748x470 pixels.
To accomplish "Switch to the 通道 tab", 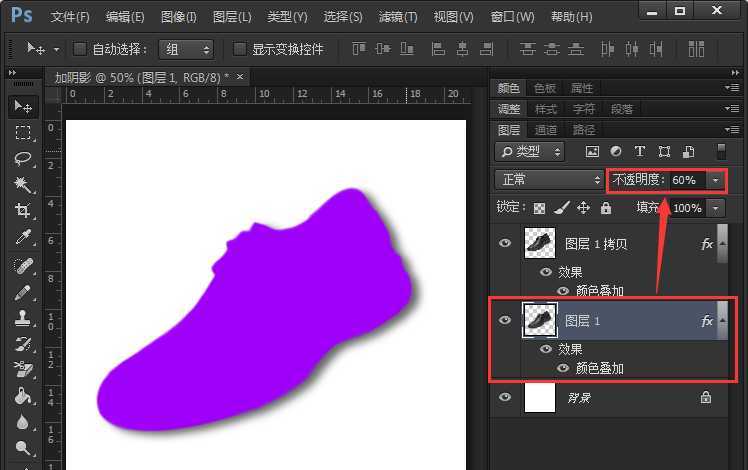I will pos(546,130).
